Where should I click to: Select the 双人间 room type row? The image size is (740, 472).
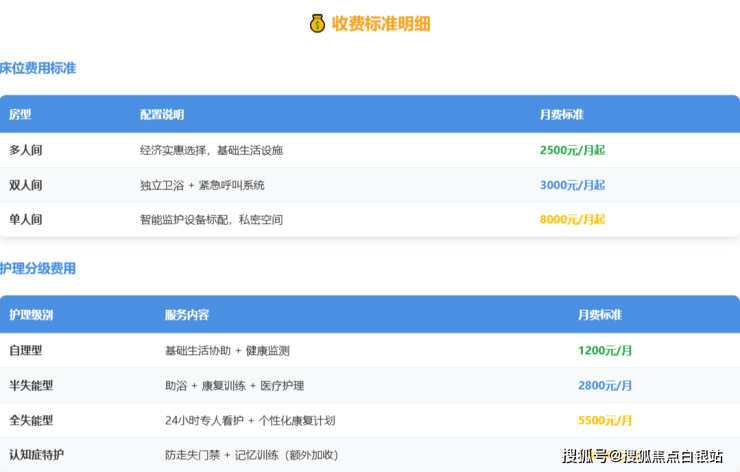pyautogui.click(x=26, y=185)
